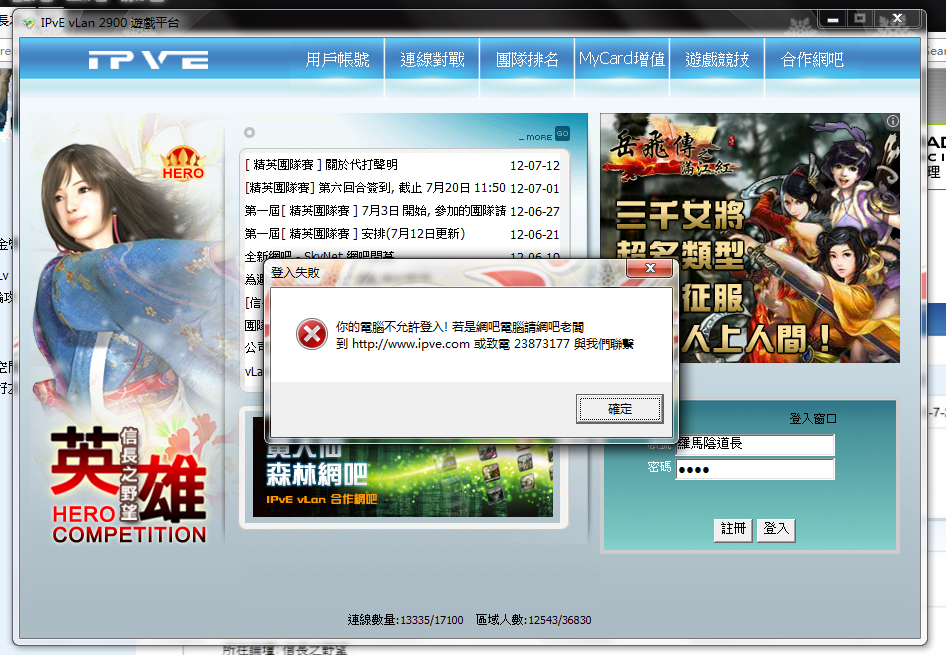The image size is (946, 655).
Task: Click the IPVE logo
Action: point(148,60)
